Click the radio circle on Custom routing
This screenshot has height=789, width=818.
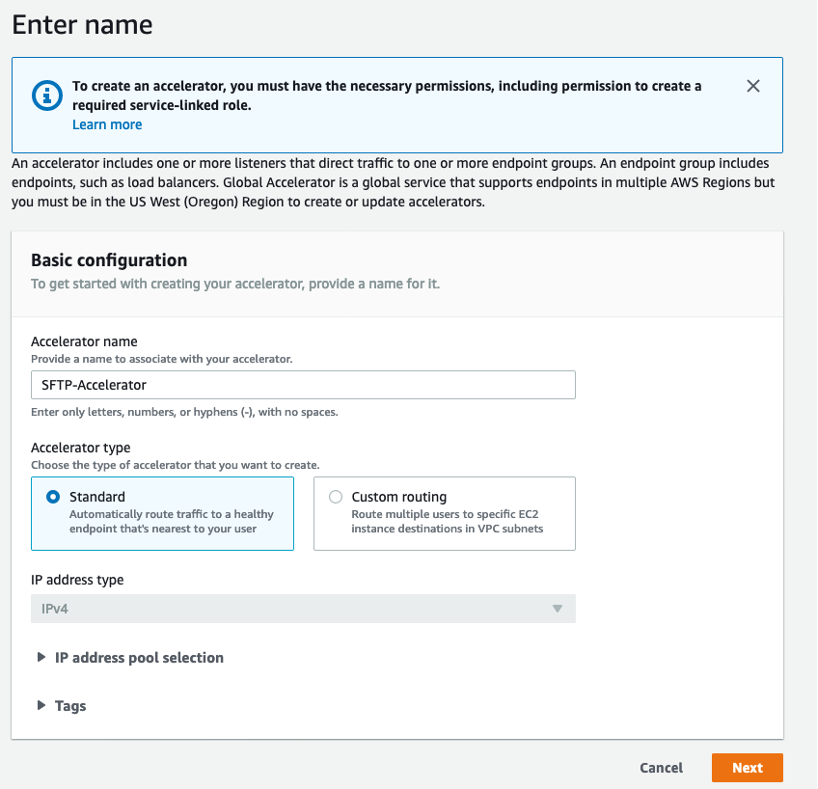tap(336, 497)
